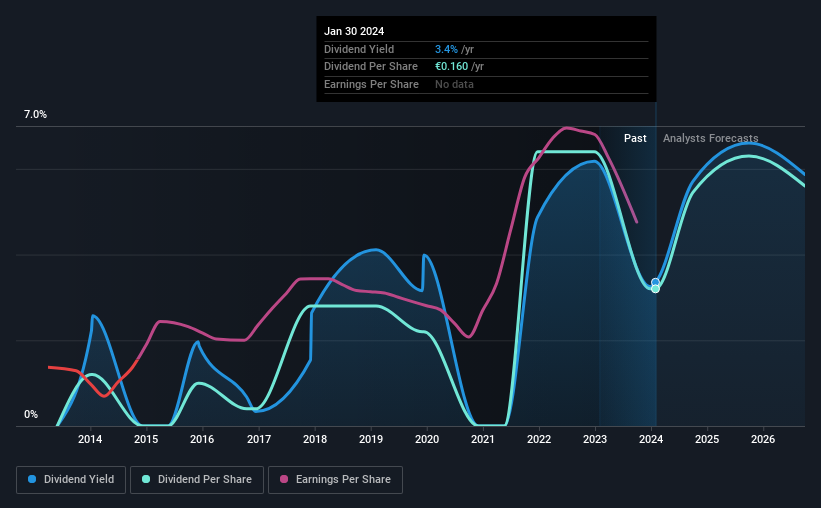The width and height of the screenshot is (821, 508).
Task: Click the 2020 x-axis label
Action: coord(427,439)
